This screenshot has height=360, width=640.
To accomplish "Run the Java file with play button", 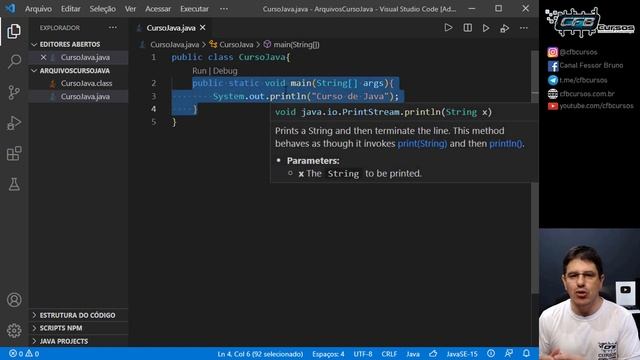I will click(x=448, y=28).
